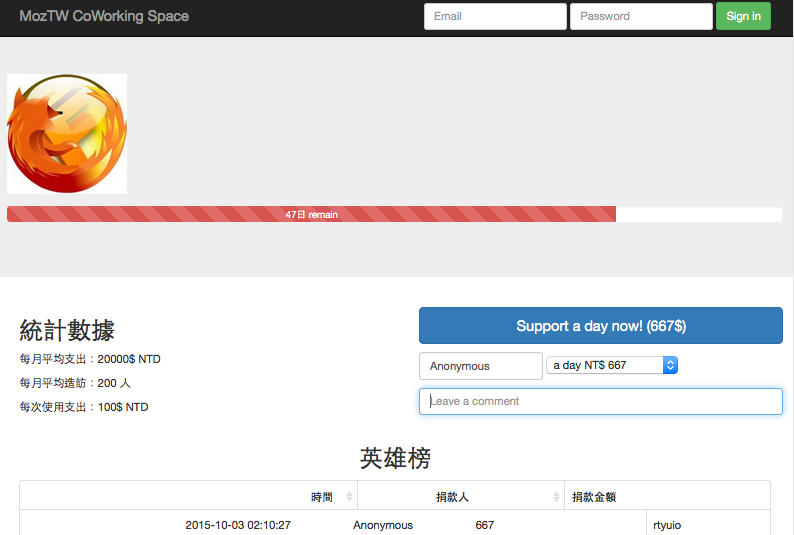Click the 英雄榜 heading

pos(395,459)
